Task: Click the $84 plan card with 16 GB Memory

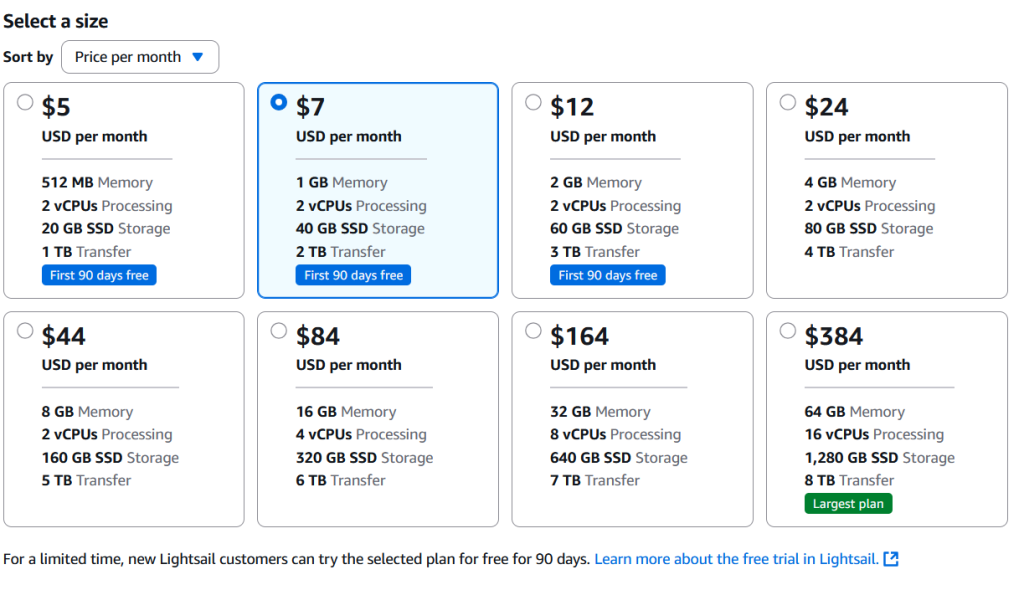Action: click(378, 419)
